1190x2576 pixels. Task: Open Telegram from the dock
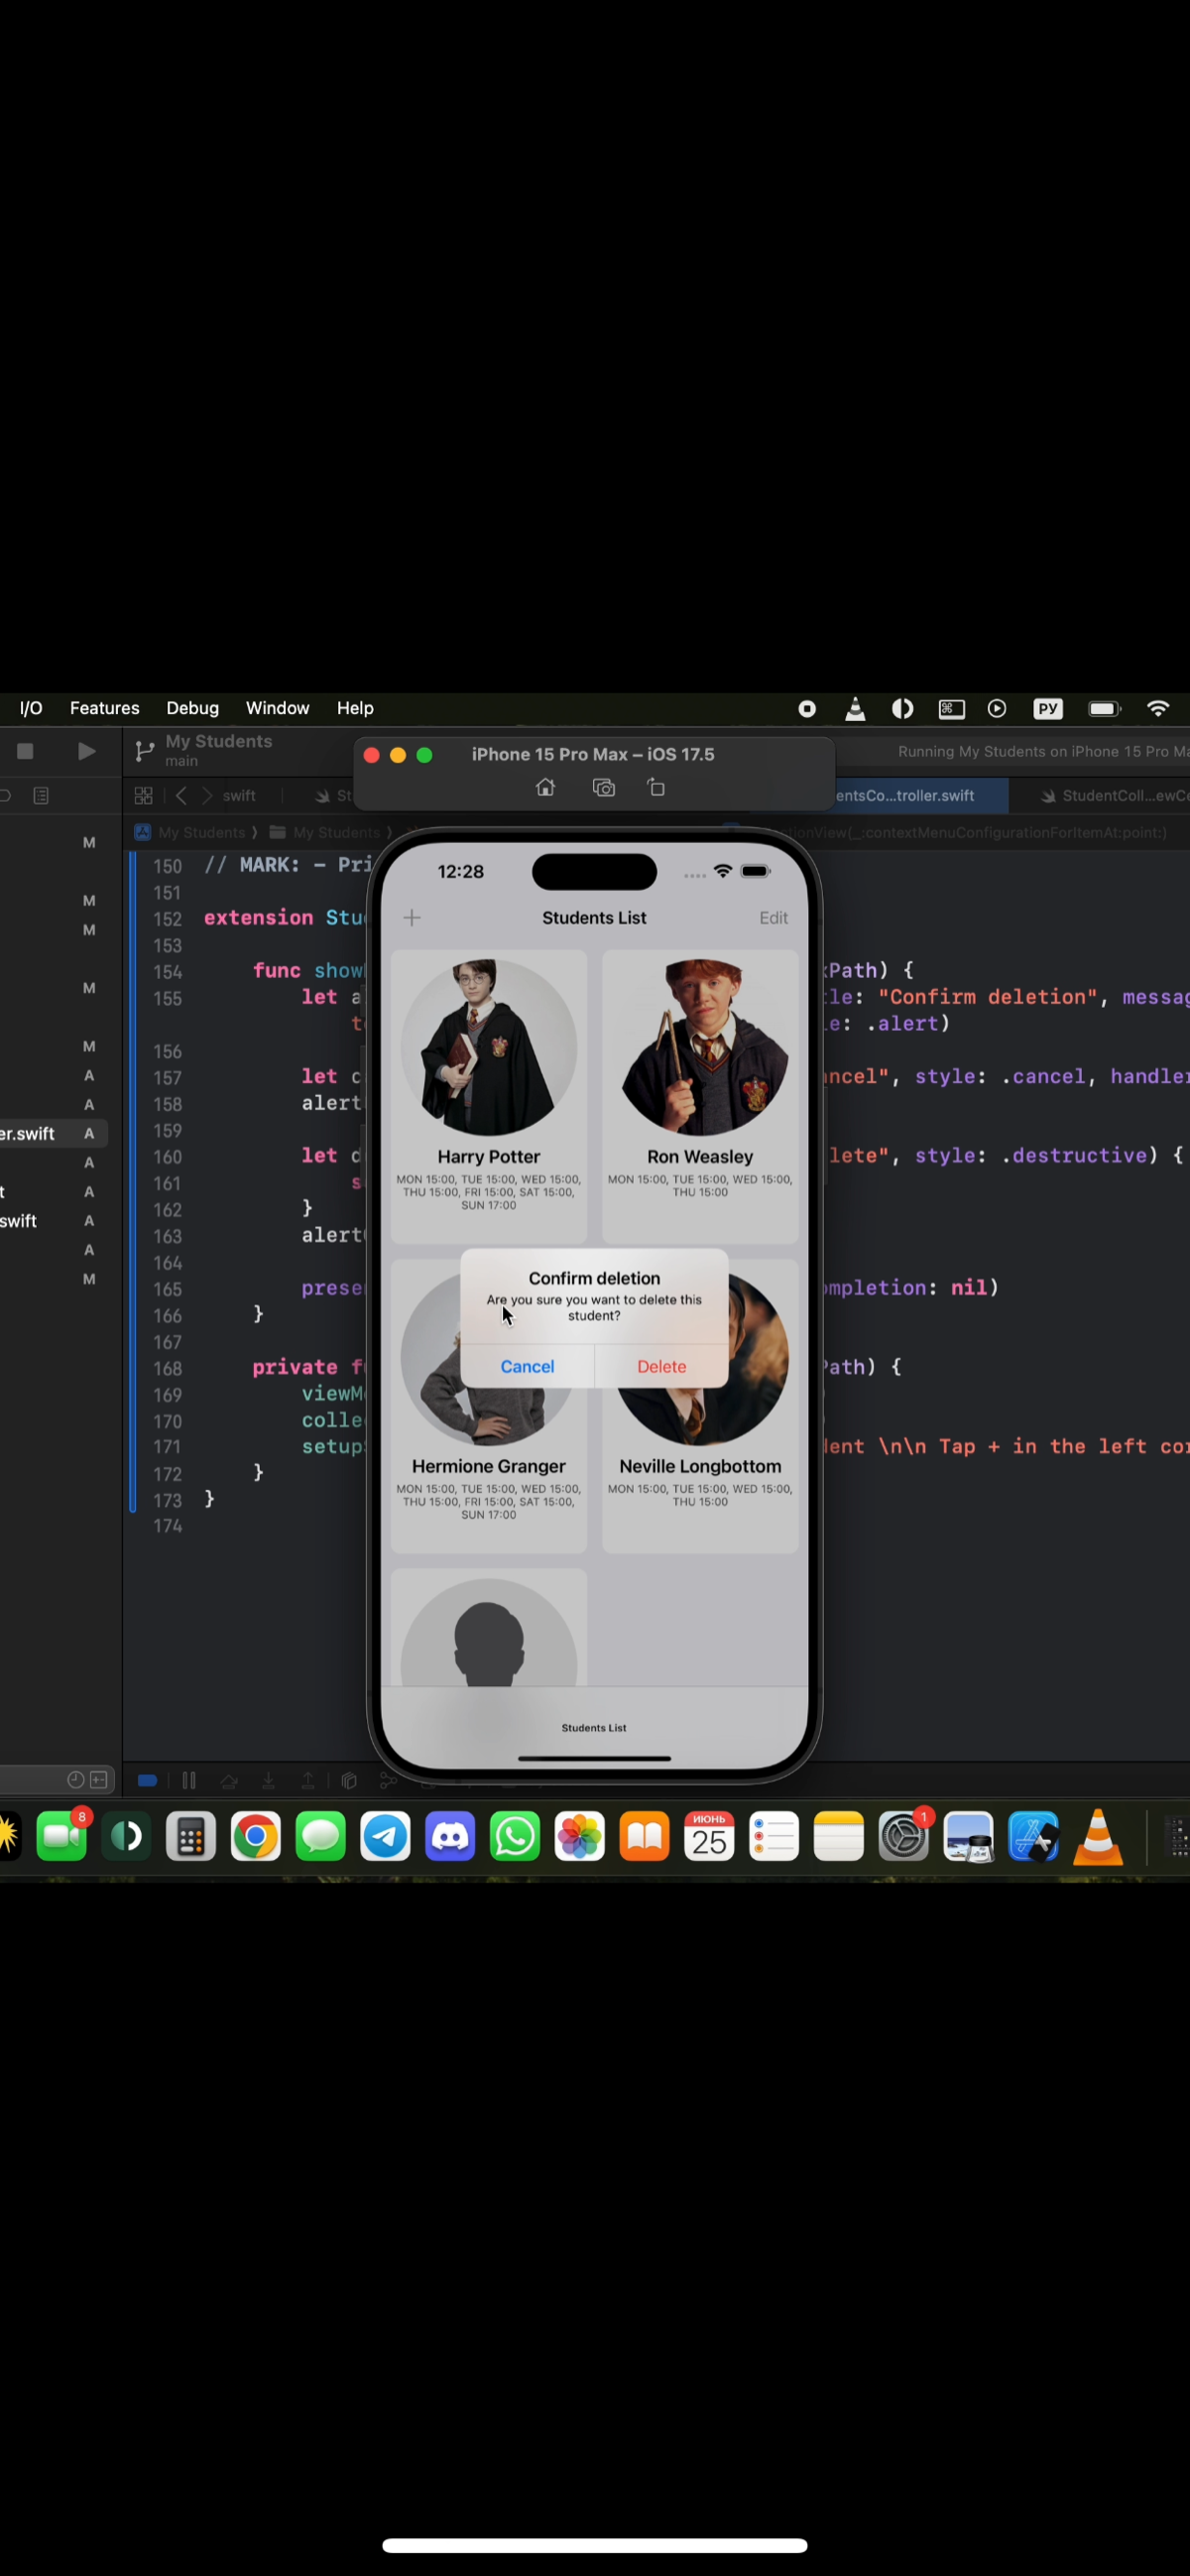385,1836
